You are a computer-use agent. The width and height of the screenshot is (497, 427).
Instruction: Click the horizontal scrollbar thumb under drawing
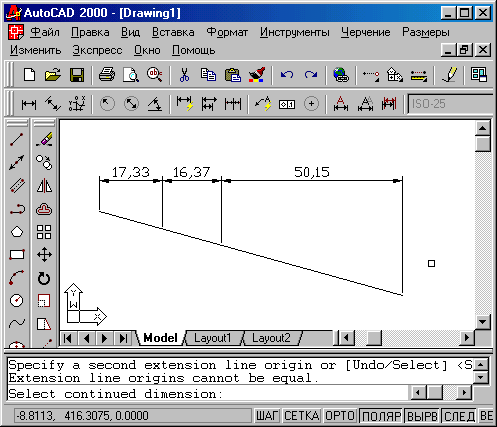tap(374, 338)
